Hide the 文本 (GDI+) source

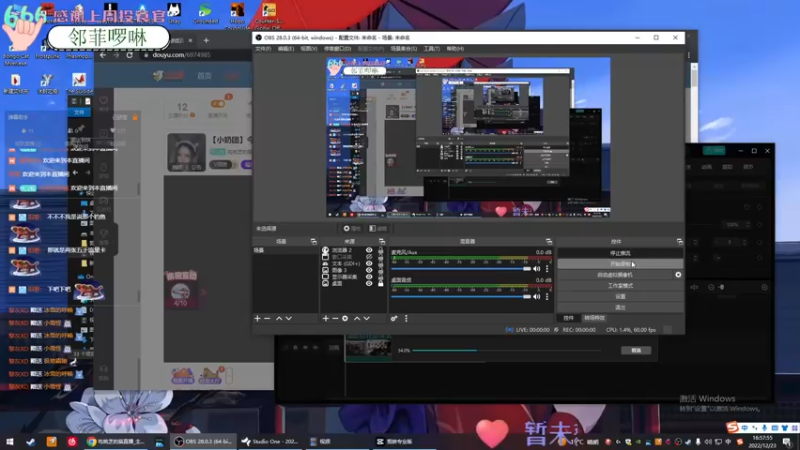[369, 264]
